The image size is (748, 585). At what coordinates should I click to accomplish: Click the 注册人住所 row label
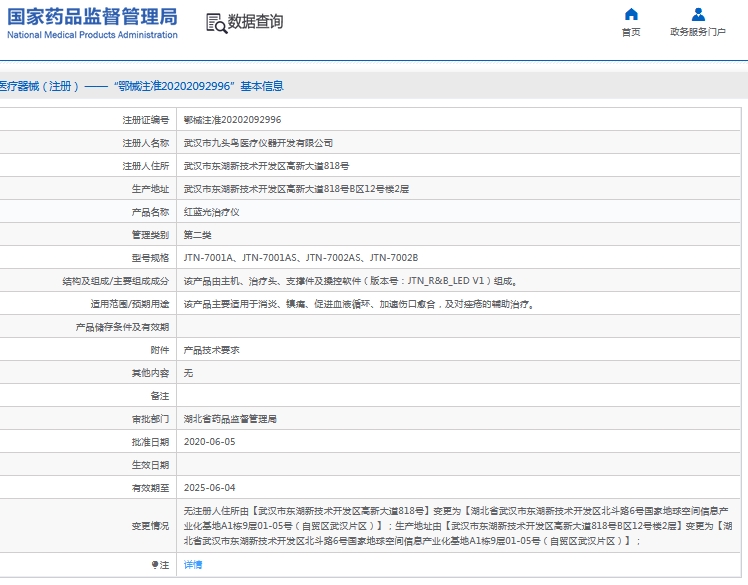[x=145, y=166]
